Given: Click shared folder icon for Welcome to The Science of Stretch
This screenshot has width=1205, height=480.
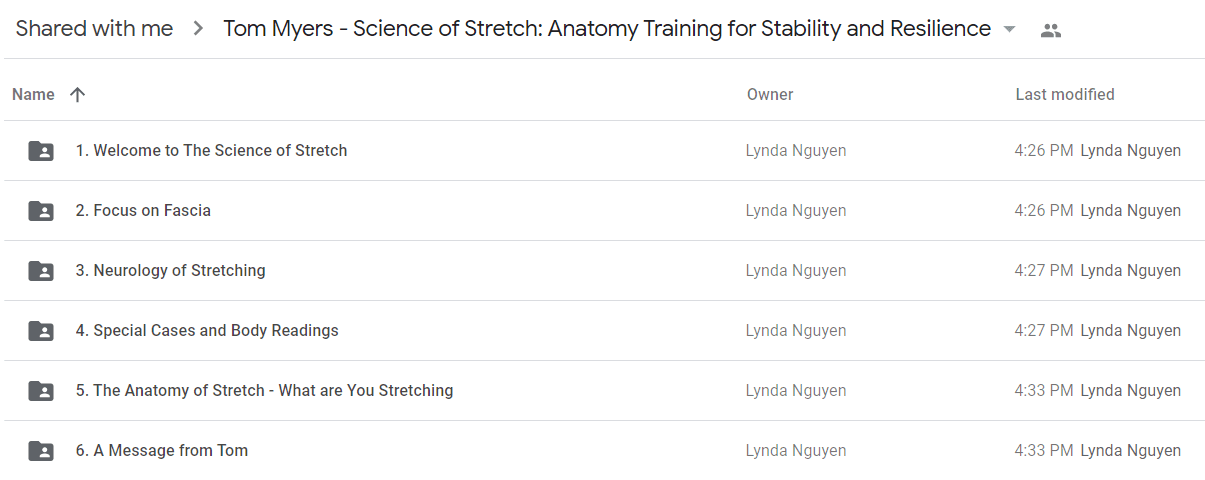Looking at the screenshot, I should click(41, 151).
